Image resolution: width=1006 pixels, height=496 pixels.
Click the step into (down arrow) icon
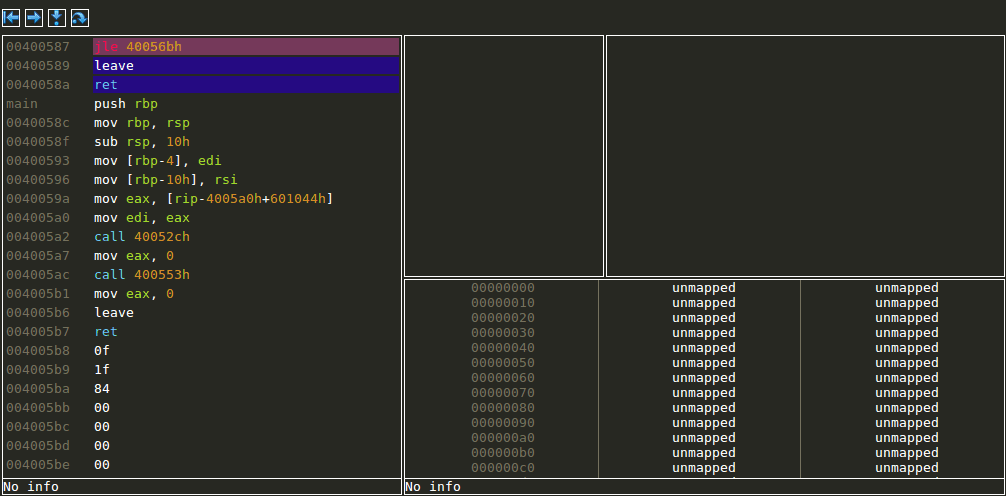57,18
